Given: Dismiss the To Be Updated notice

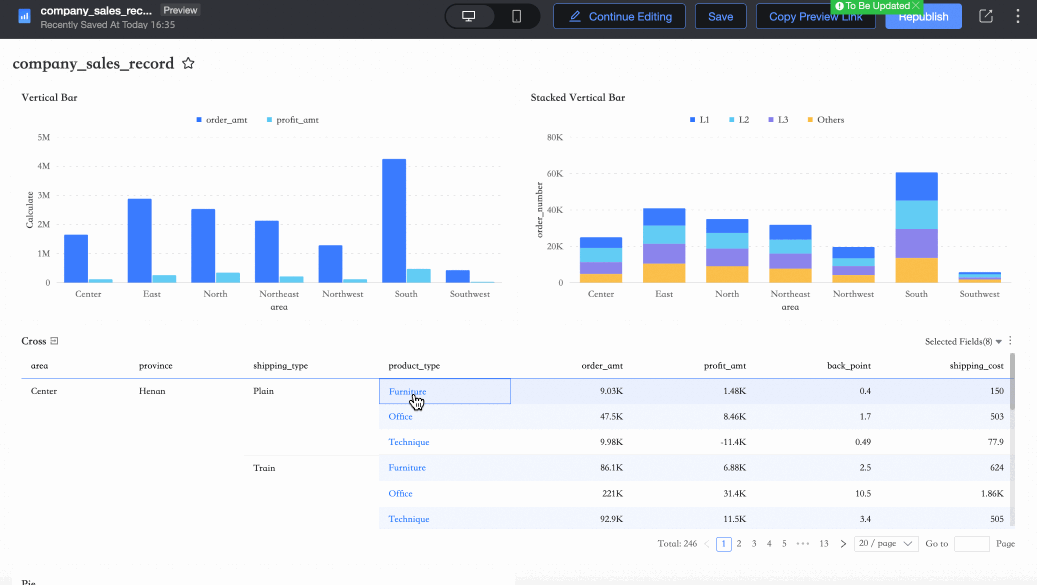Looking at the screenshot, I should click(x=916, y=6).
